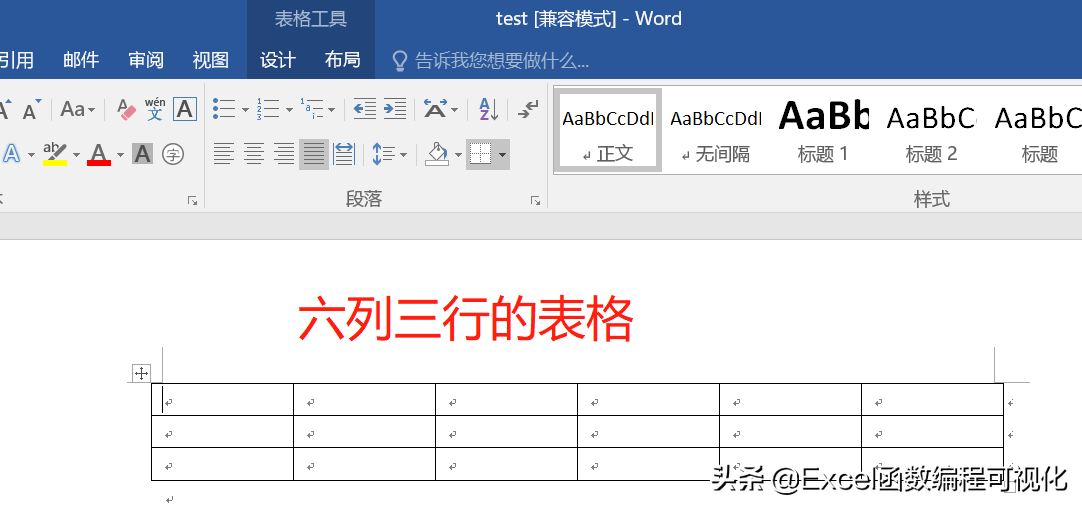Screen dimensions: 1082x508
Task: Center the text
Action: point(253,153)
